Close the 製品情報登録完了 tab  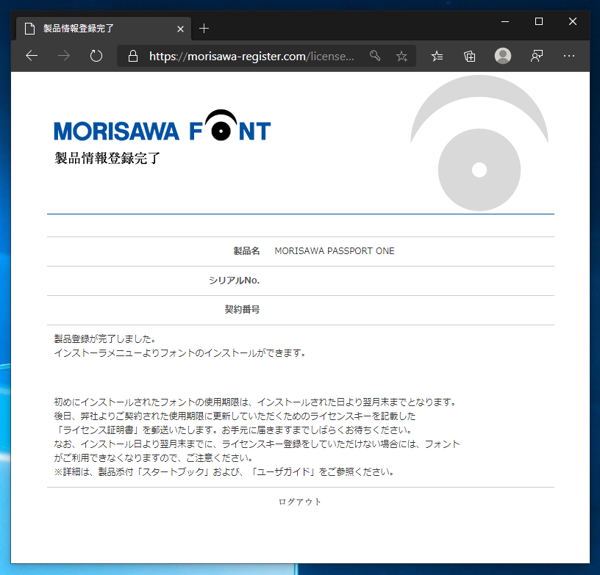[x=180, y=29]
